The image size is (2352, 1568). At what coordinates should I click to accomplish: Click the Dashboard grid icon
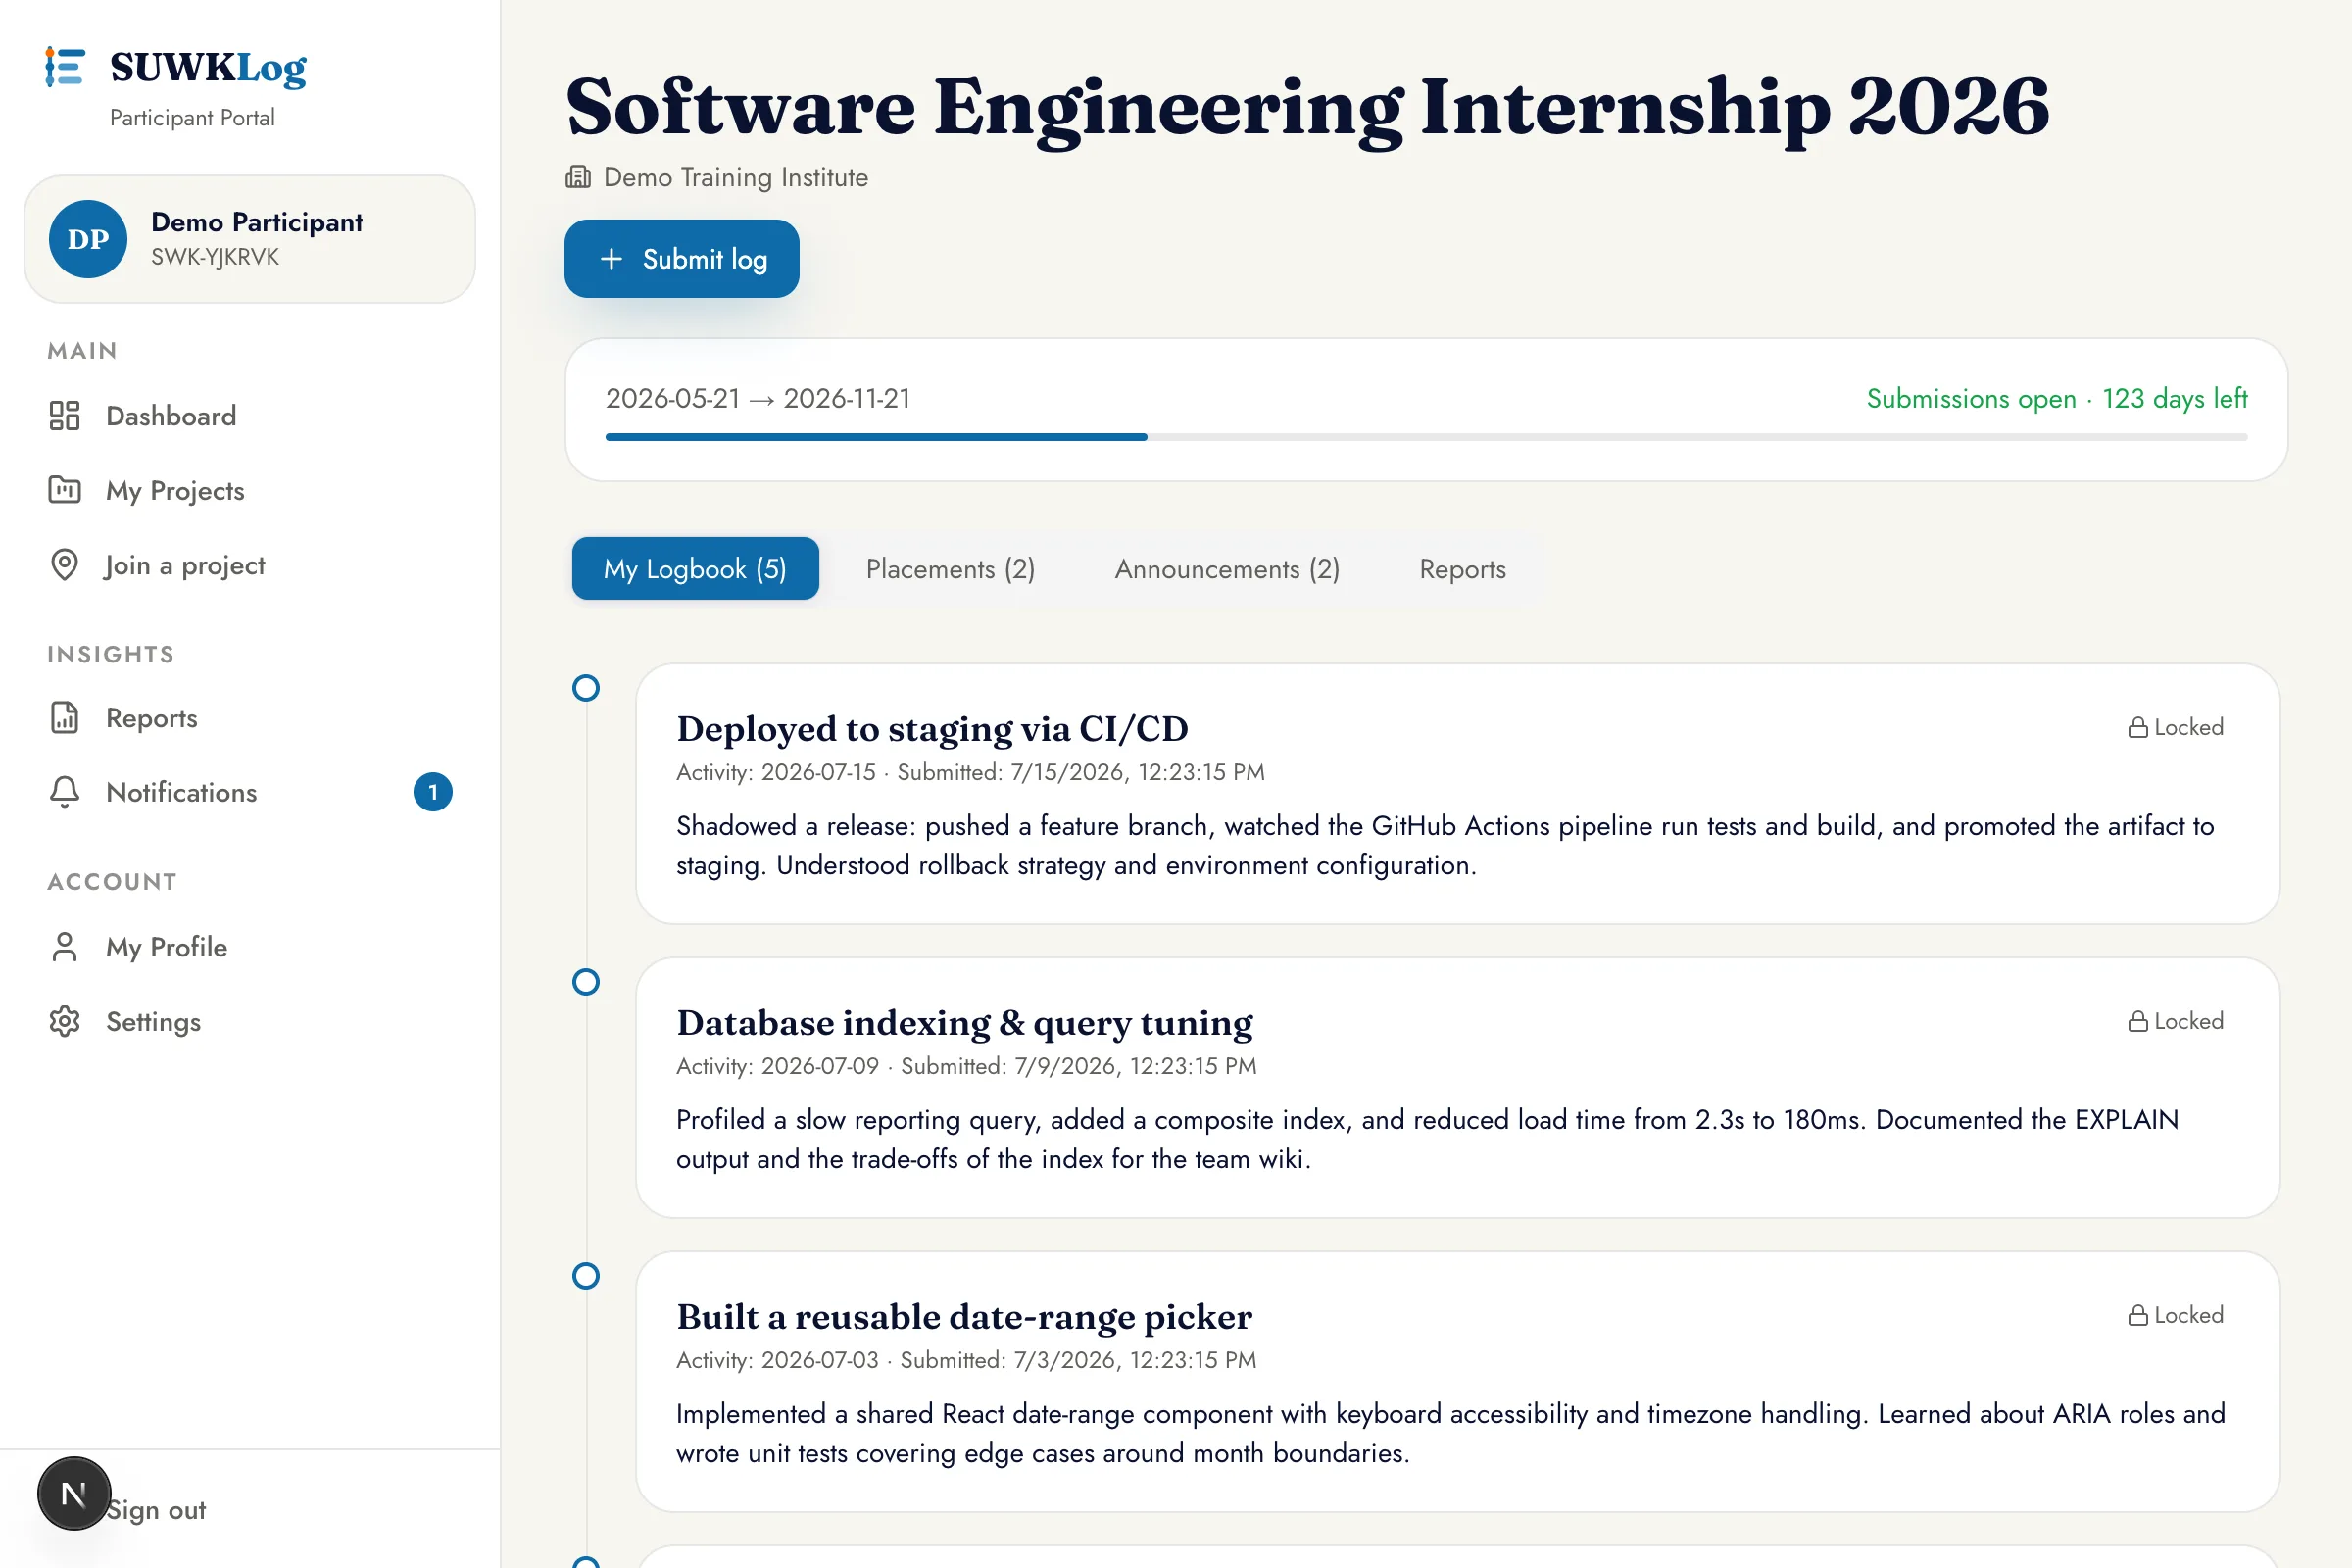pos(65,416)
